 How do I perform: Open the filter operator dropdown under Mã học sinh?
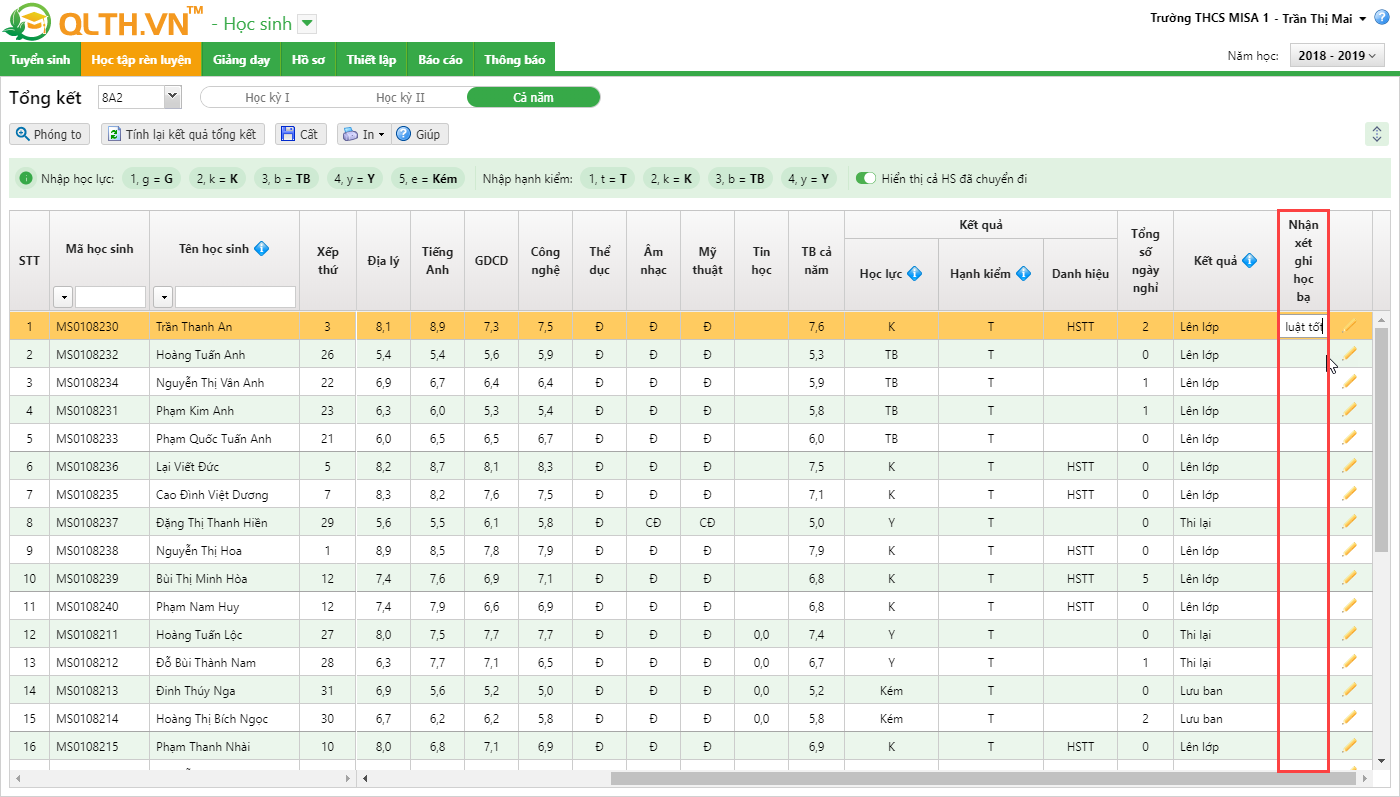tap(63, 297)
